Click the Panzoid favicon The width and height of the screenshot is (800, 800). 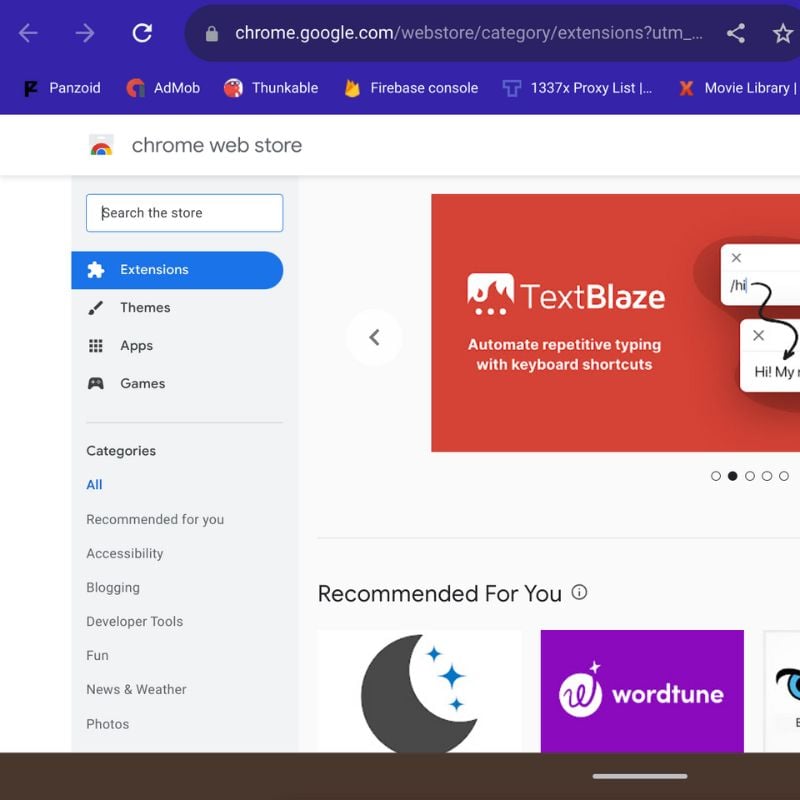(x=31, y=88)
